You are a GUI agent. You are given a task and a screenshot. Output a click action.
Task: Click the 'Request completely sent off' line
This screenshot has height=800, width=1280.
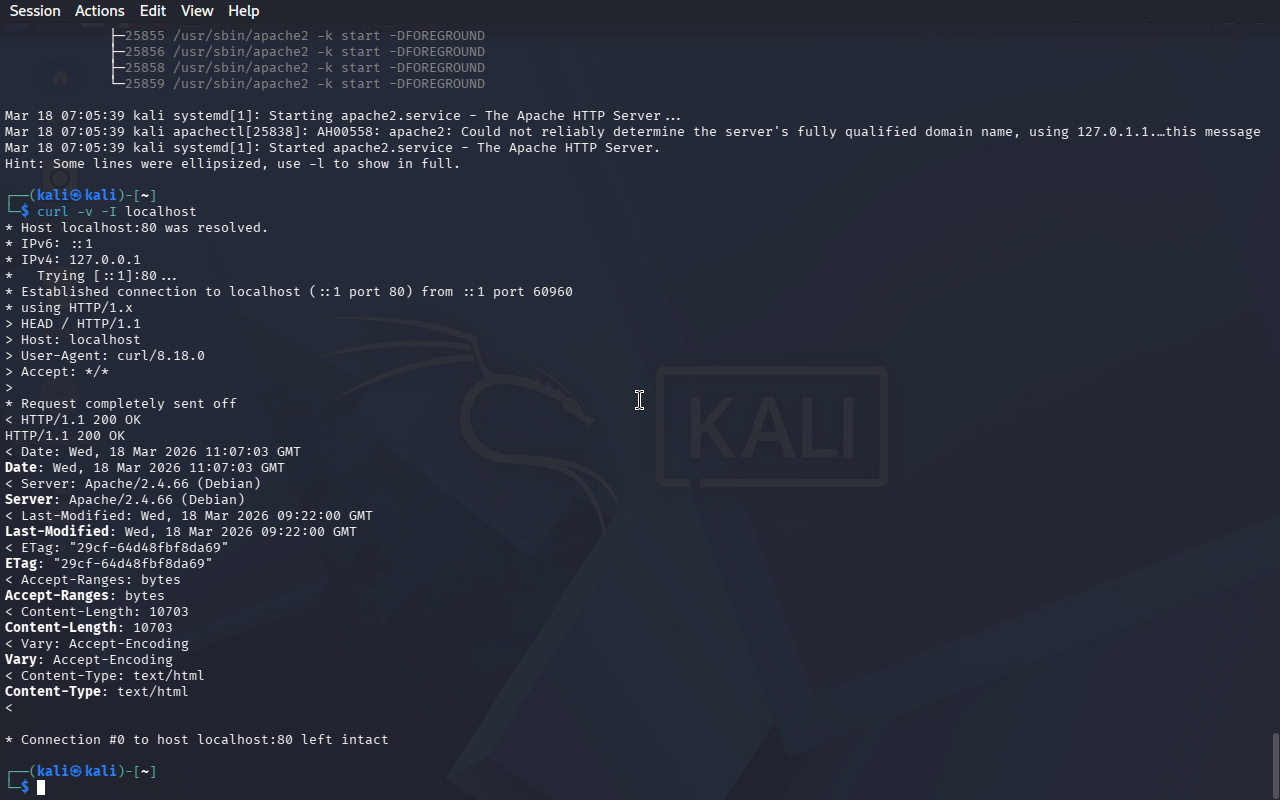click(x=121, y=404)
